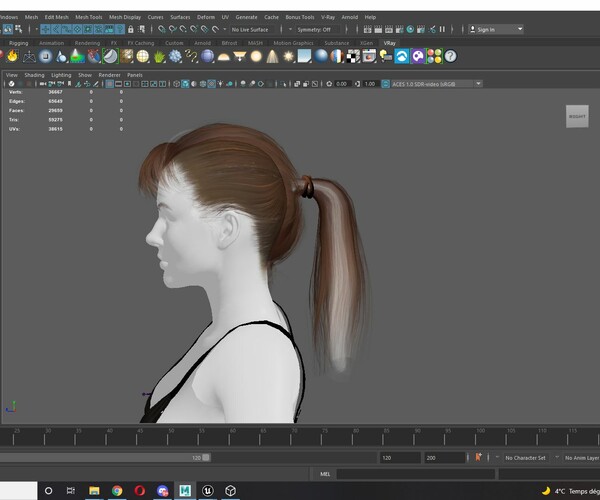This screenshot has width=600, height=500.
Task: Click the V-Ray lightbulb lister shelf icon
Action: [x=385, y=56]
